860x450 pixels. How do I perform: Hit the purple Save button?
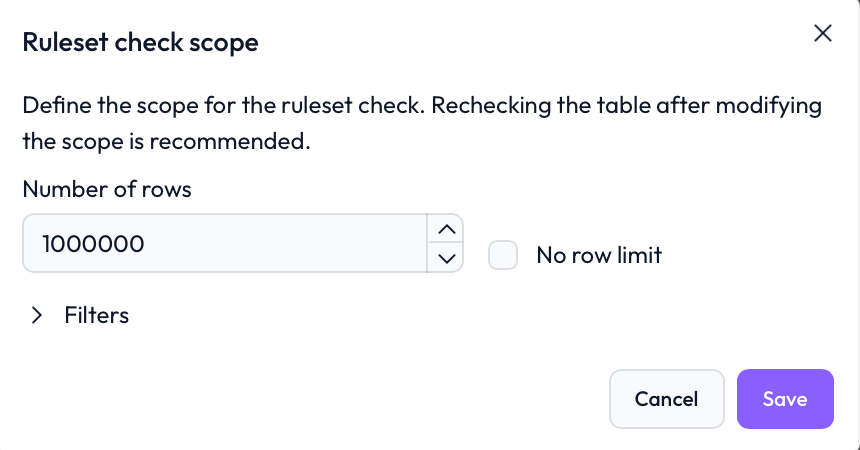(784, 399)
